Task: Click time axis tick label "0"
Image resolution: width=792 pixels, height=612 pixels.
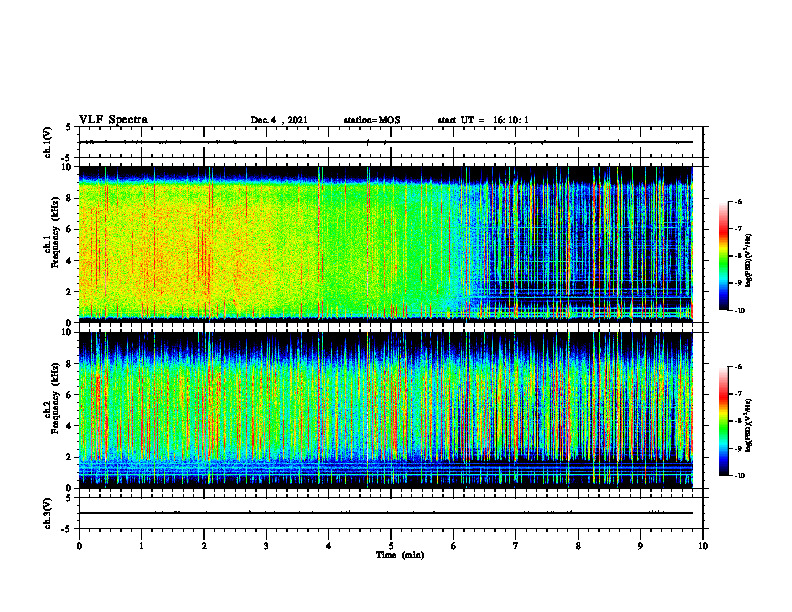Action: [79, 546]
